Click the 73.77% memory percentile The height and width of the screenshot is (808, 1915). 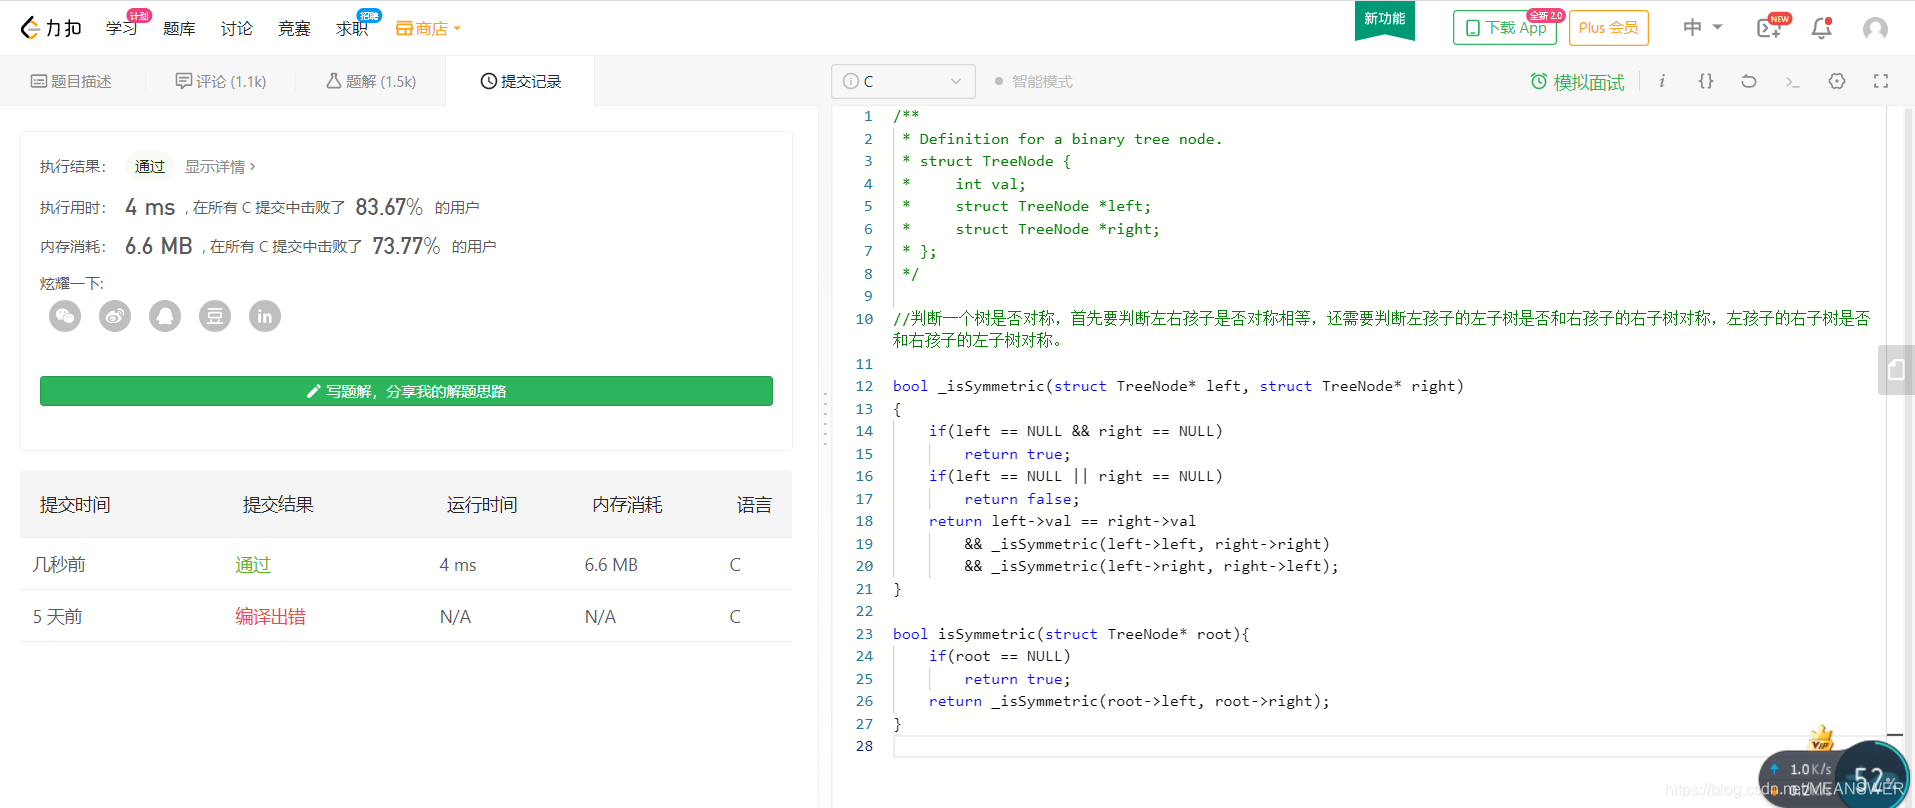[406, 246]
